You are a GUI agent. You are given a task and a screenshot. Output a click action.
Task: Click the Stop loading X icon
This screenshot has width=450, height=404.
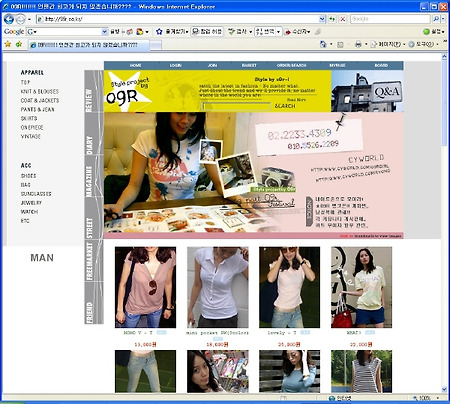[342, 19]
